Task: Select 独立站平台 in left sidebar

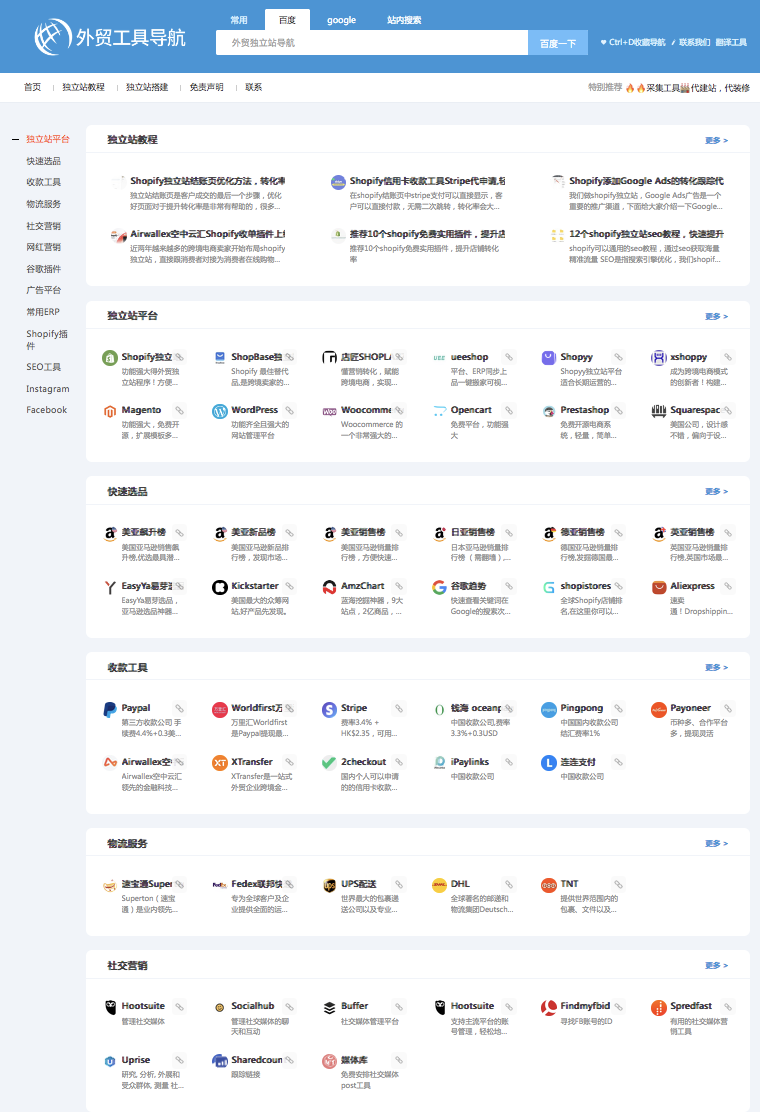Action: (48, 139)
